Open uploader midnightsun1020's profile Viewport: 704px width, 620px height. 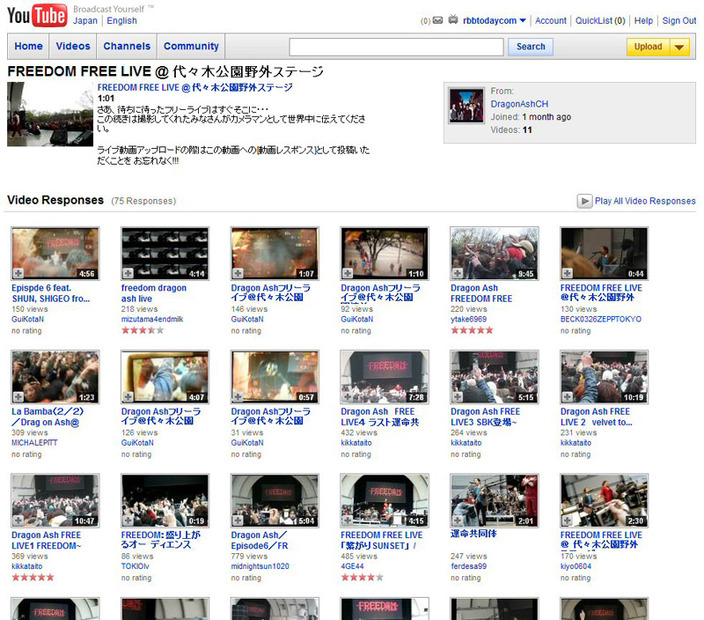tap(260, 566)
